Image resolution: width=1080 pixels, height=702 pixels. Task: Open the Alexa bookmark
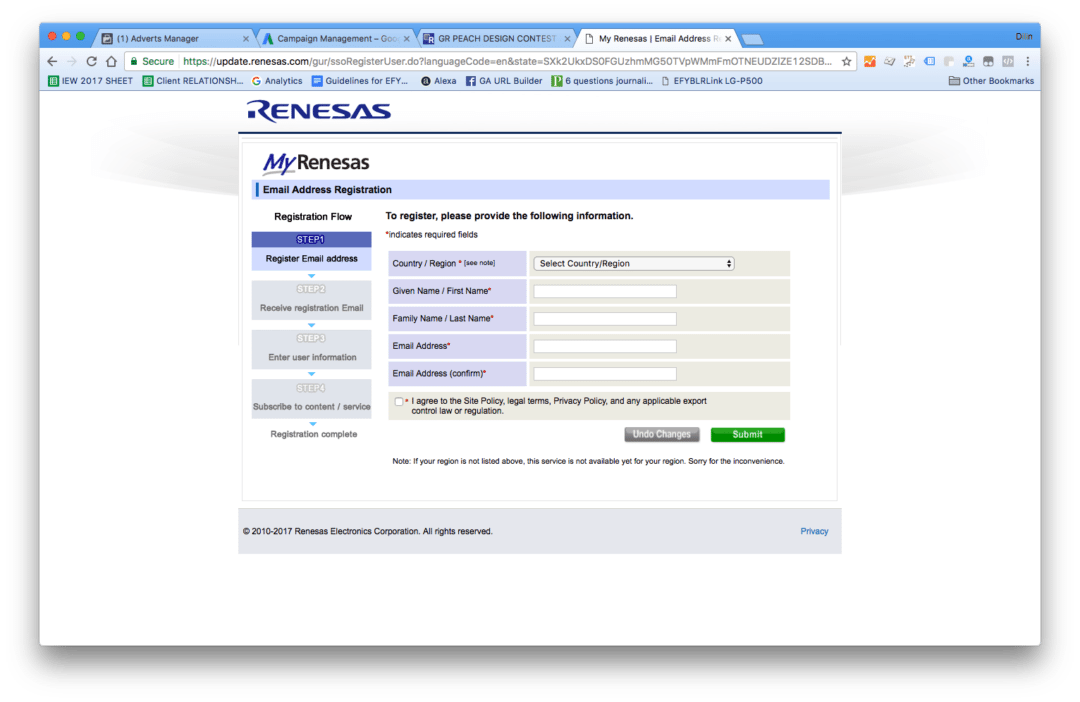point(438,81)
